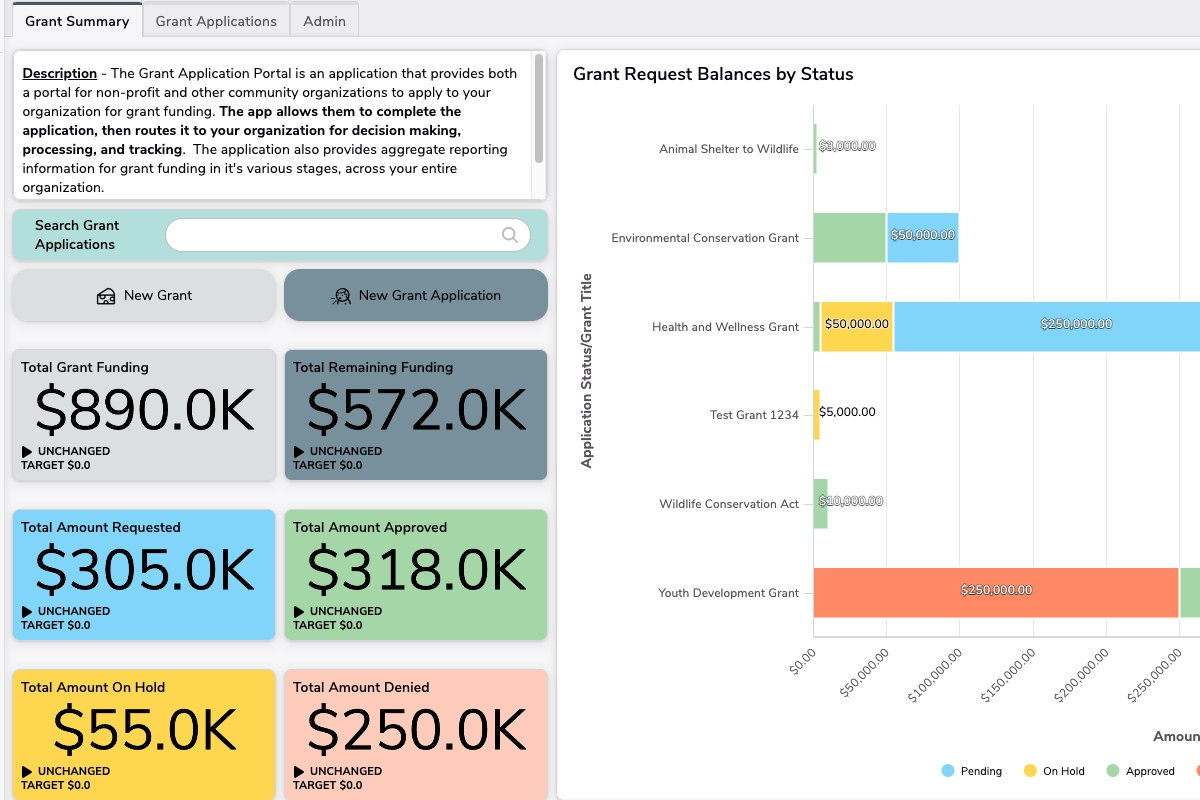1200x800 pixels.
Task: Toggle the On Hold legend series
Action: 1053,771
